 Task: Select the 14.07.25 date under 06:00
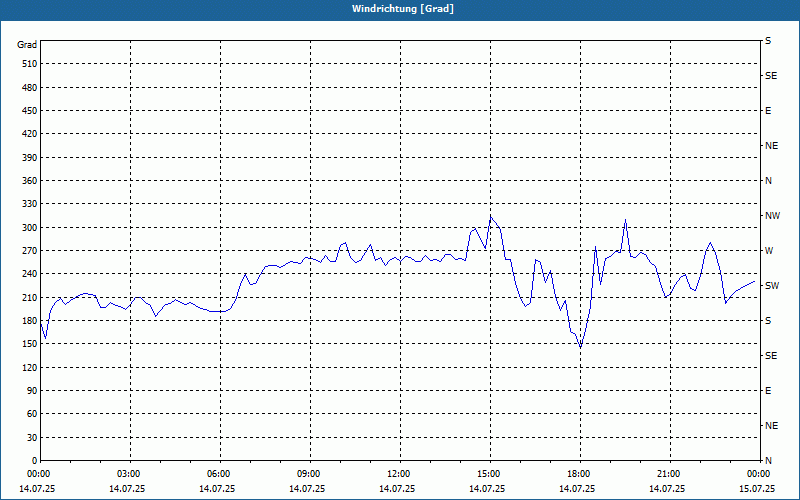pos(217,488)
